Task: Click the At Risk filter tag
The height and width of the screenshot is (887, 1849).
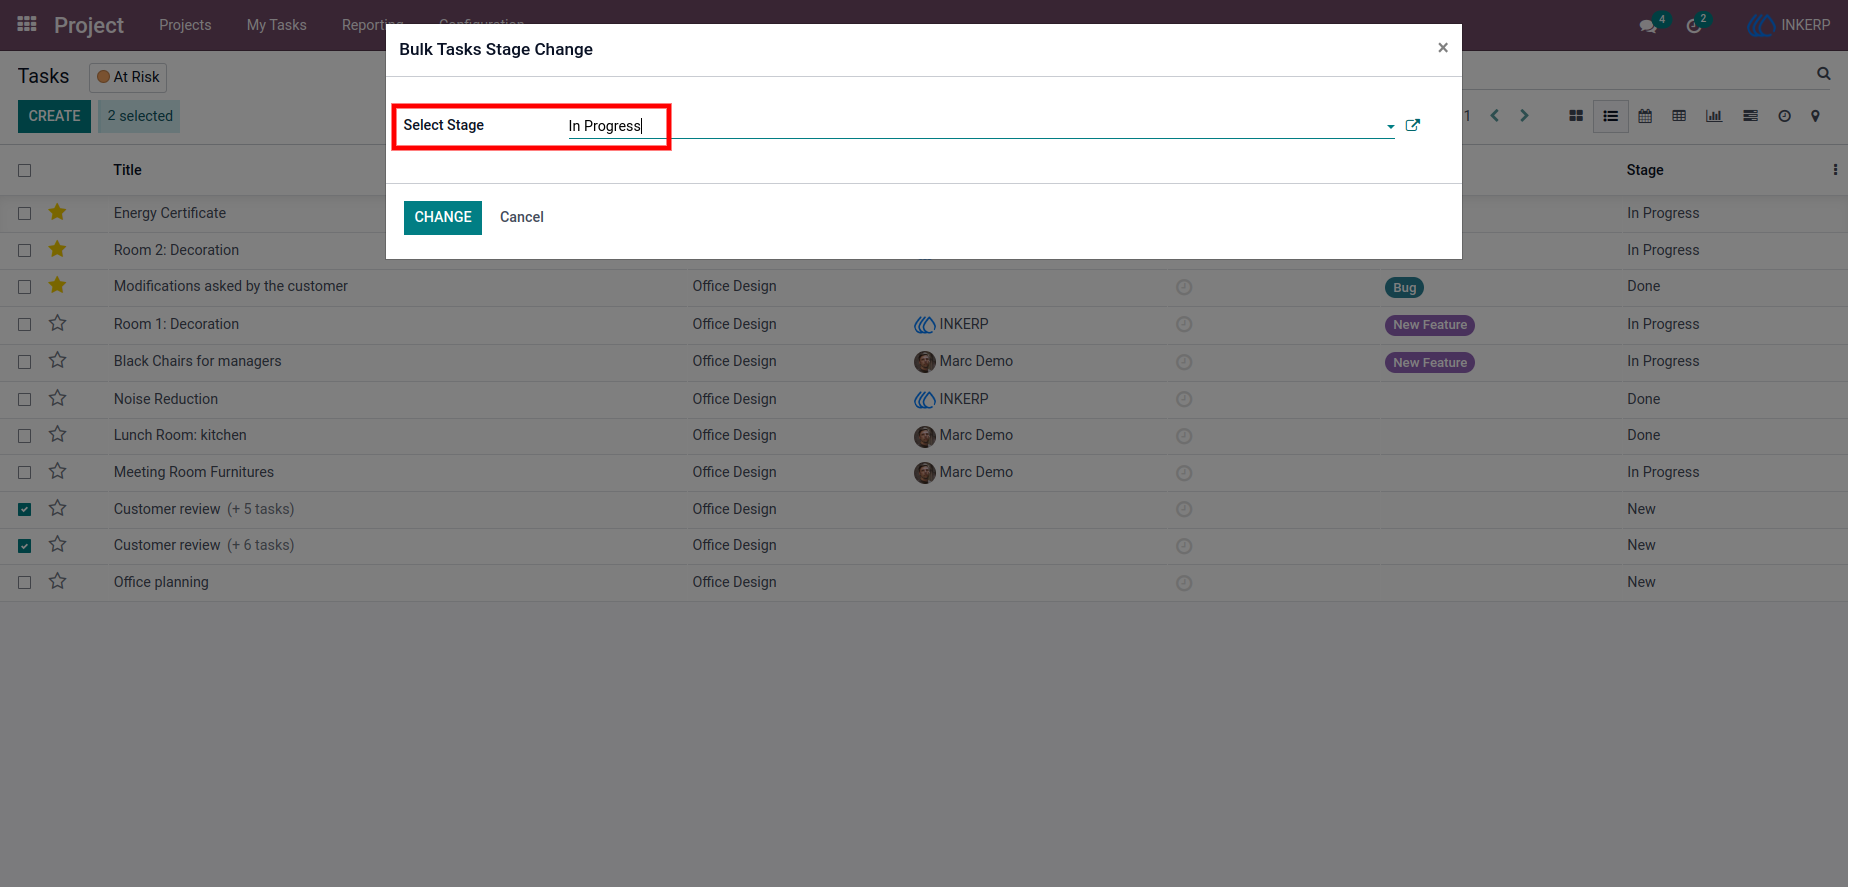Action: pyautogui.click(x=128, y=77)
